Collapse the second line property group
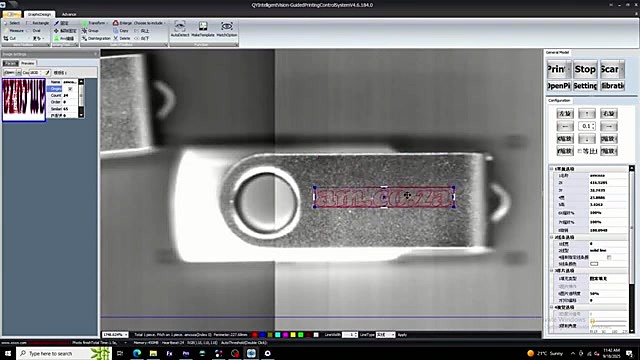The image size is (640, 360). coord(552,237)
